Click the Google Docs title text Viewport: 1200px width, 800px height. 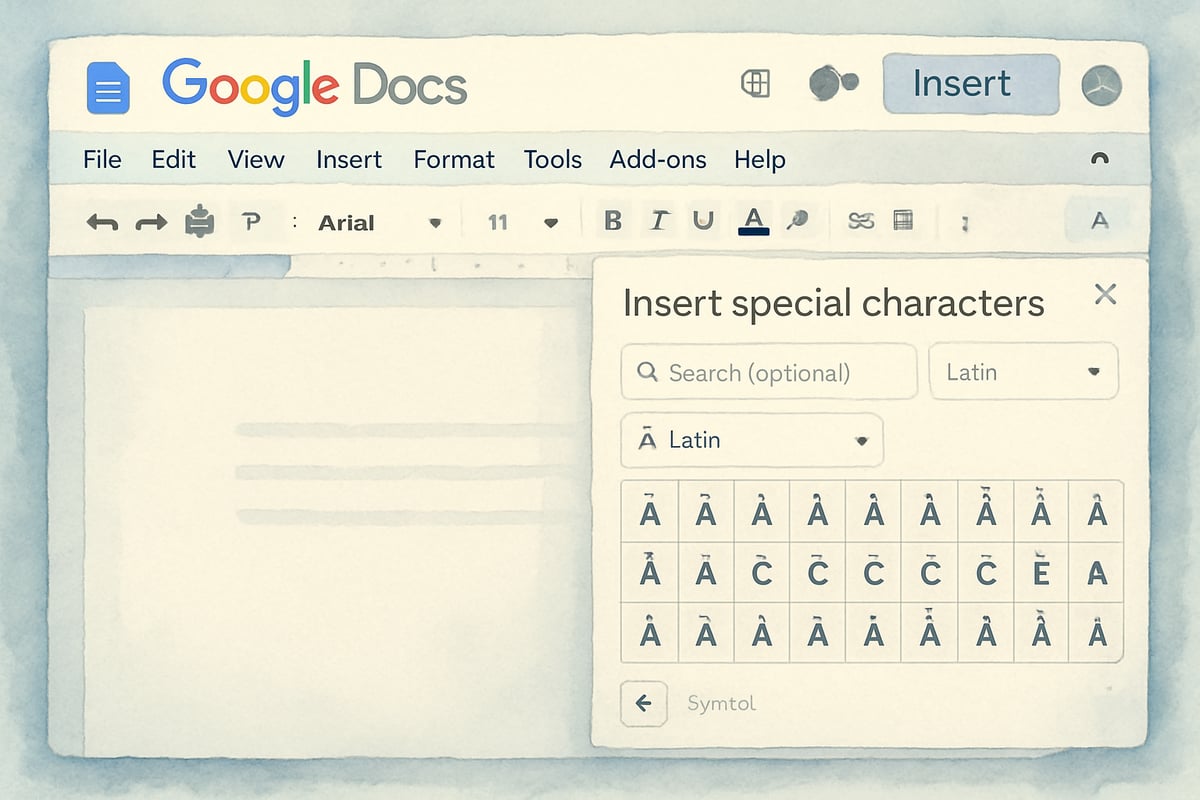(x=315, y=84)
